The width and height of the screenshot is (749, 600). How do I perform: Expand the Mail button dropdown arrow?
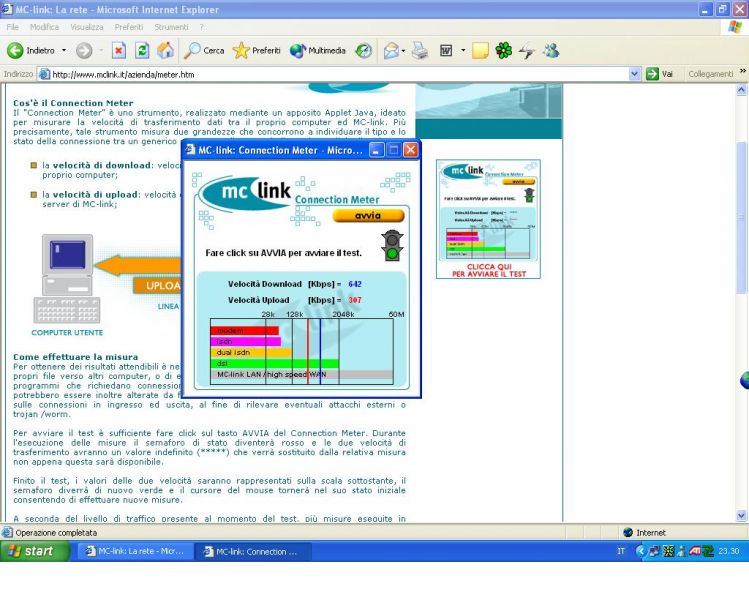404,50
